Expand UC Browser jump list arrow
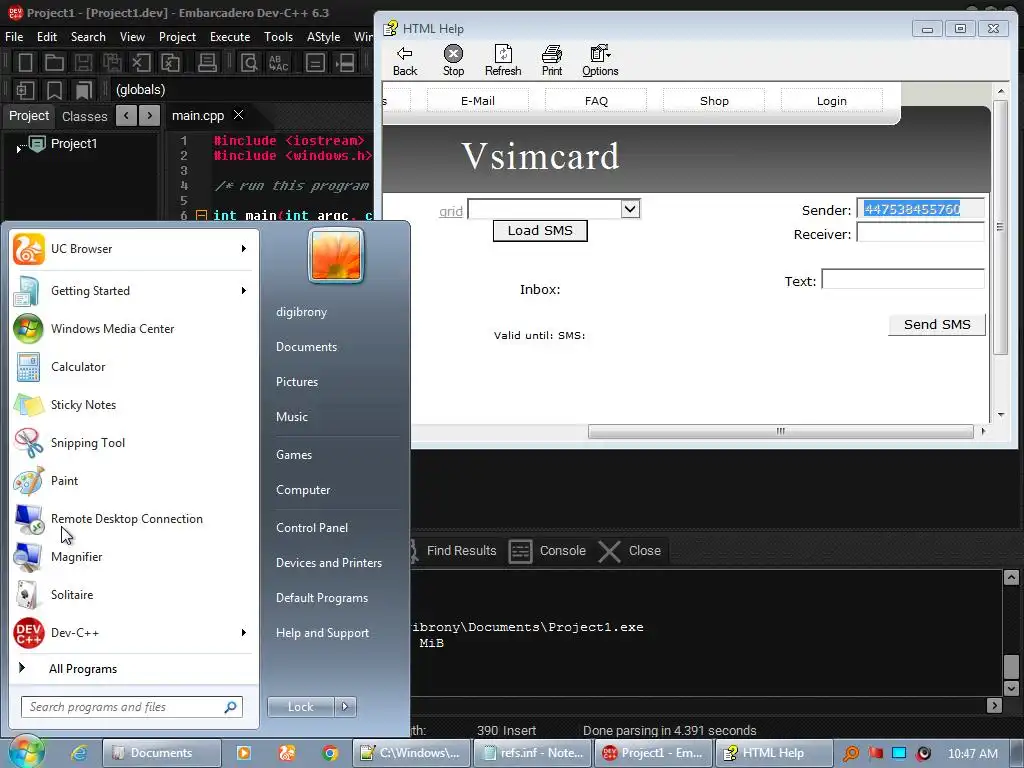Image resolution: width=1024 pixels, height=768 pixels. (x=244, y=249)
